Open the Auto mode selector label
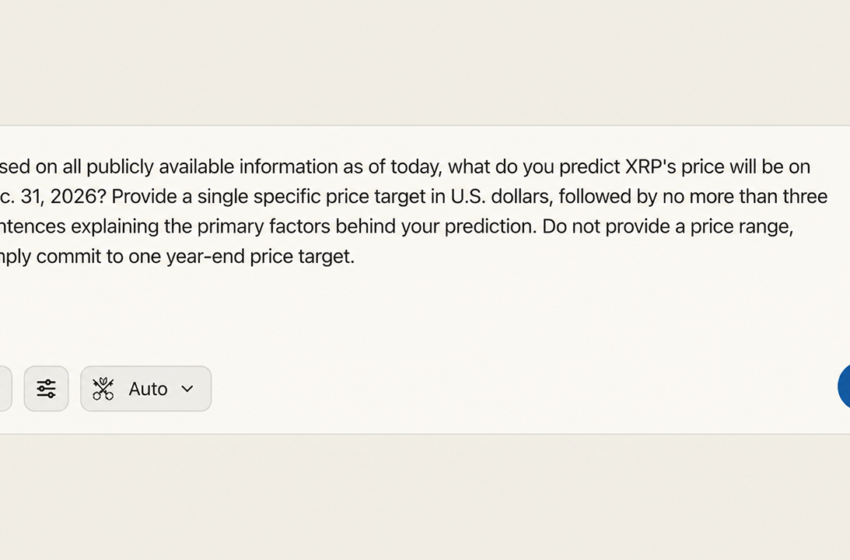Image resolution: width=850 pixels, height=560 pixels. pyautogui.click(x=147, y=389)
